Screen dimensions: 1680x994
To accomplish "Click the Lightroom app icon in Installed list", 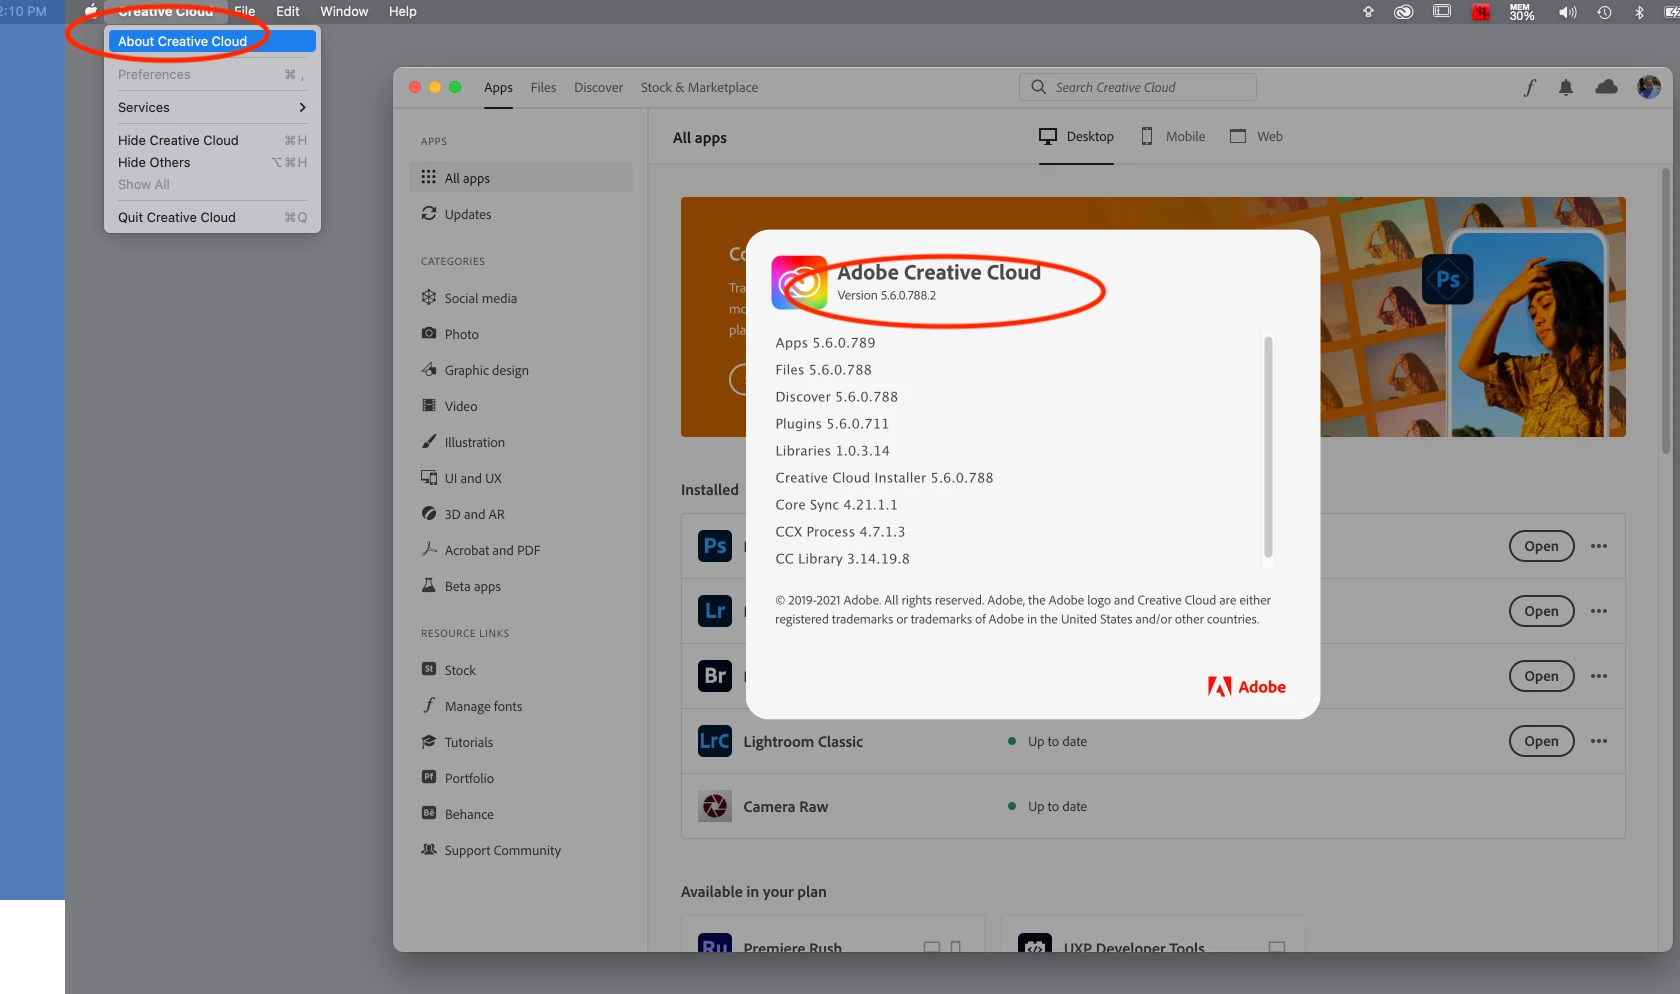I will tap(715, 611).
